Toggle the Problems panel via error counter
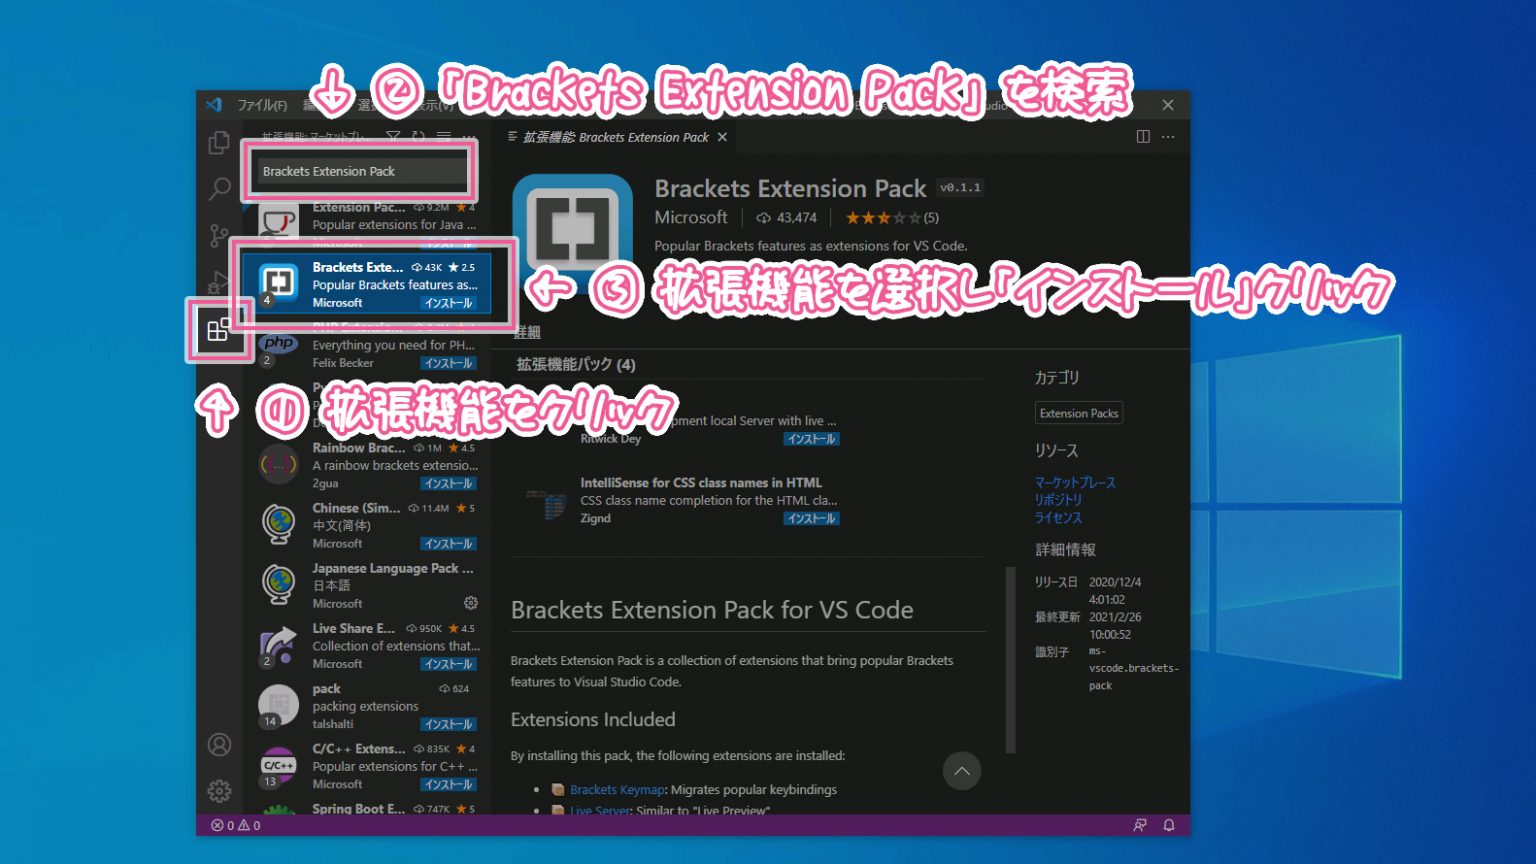Image resolution: width=1536 pixels, height=864 pixels. 237,825
